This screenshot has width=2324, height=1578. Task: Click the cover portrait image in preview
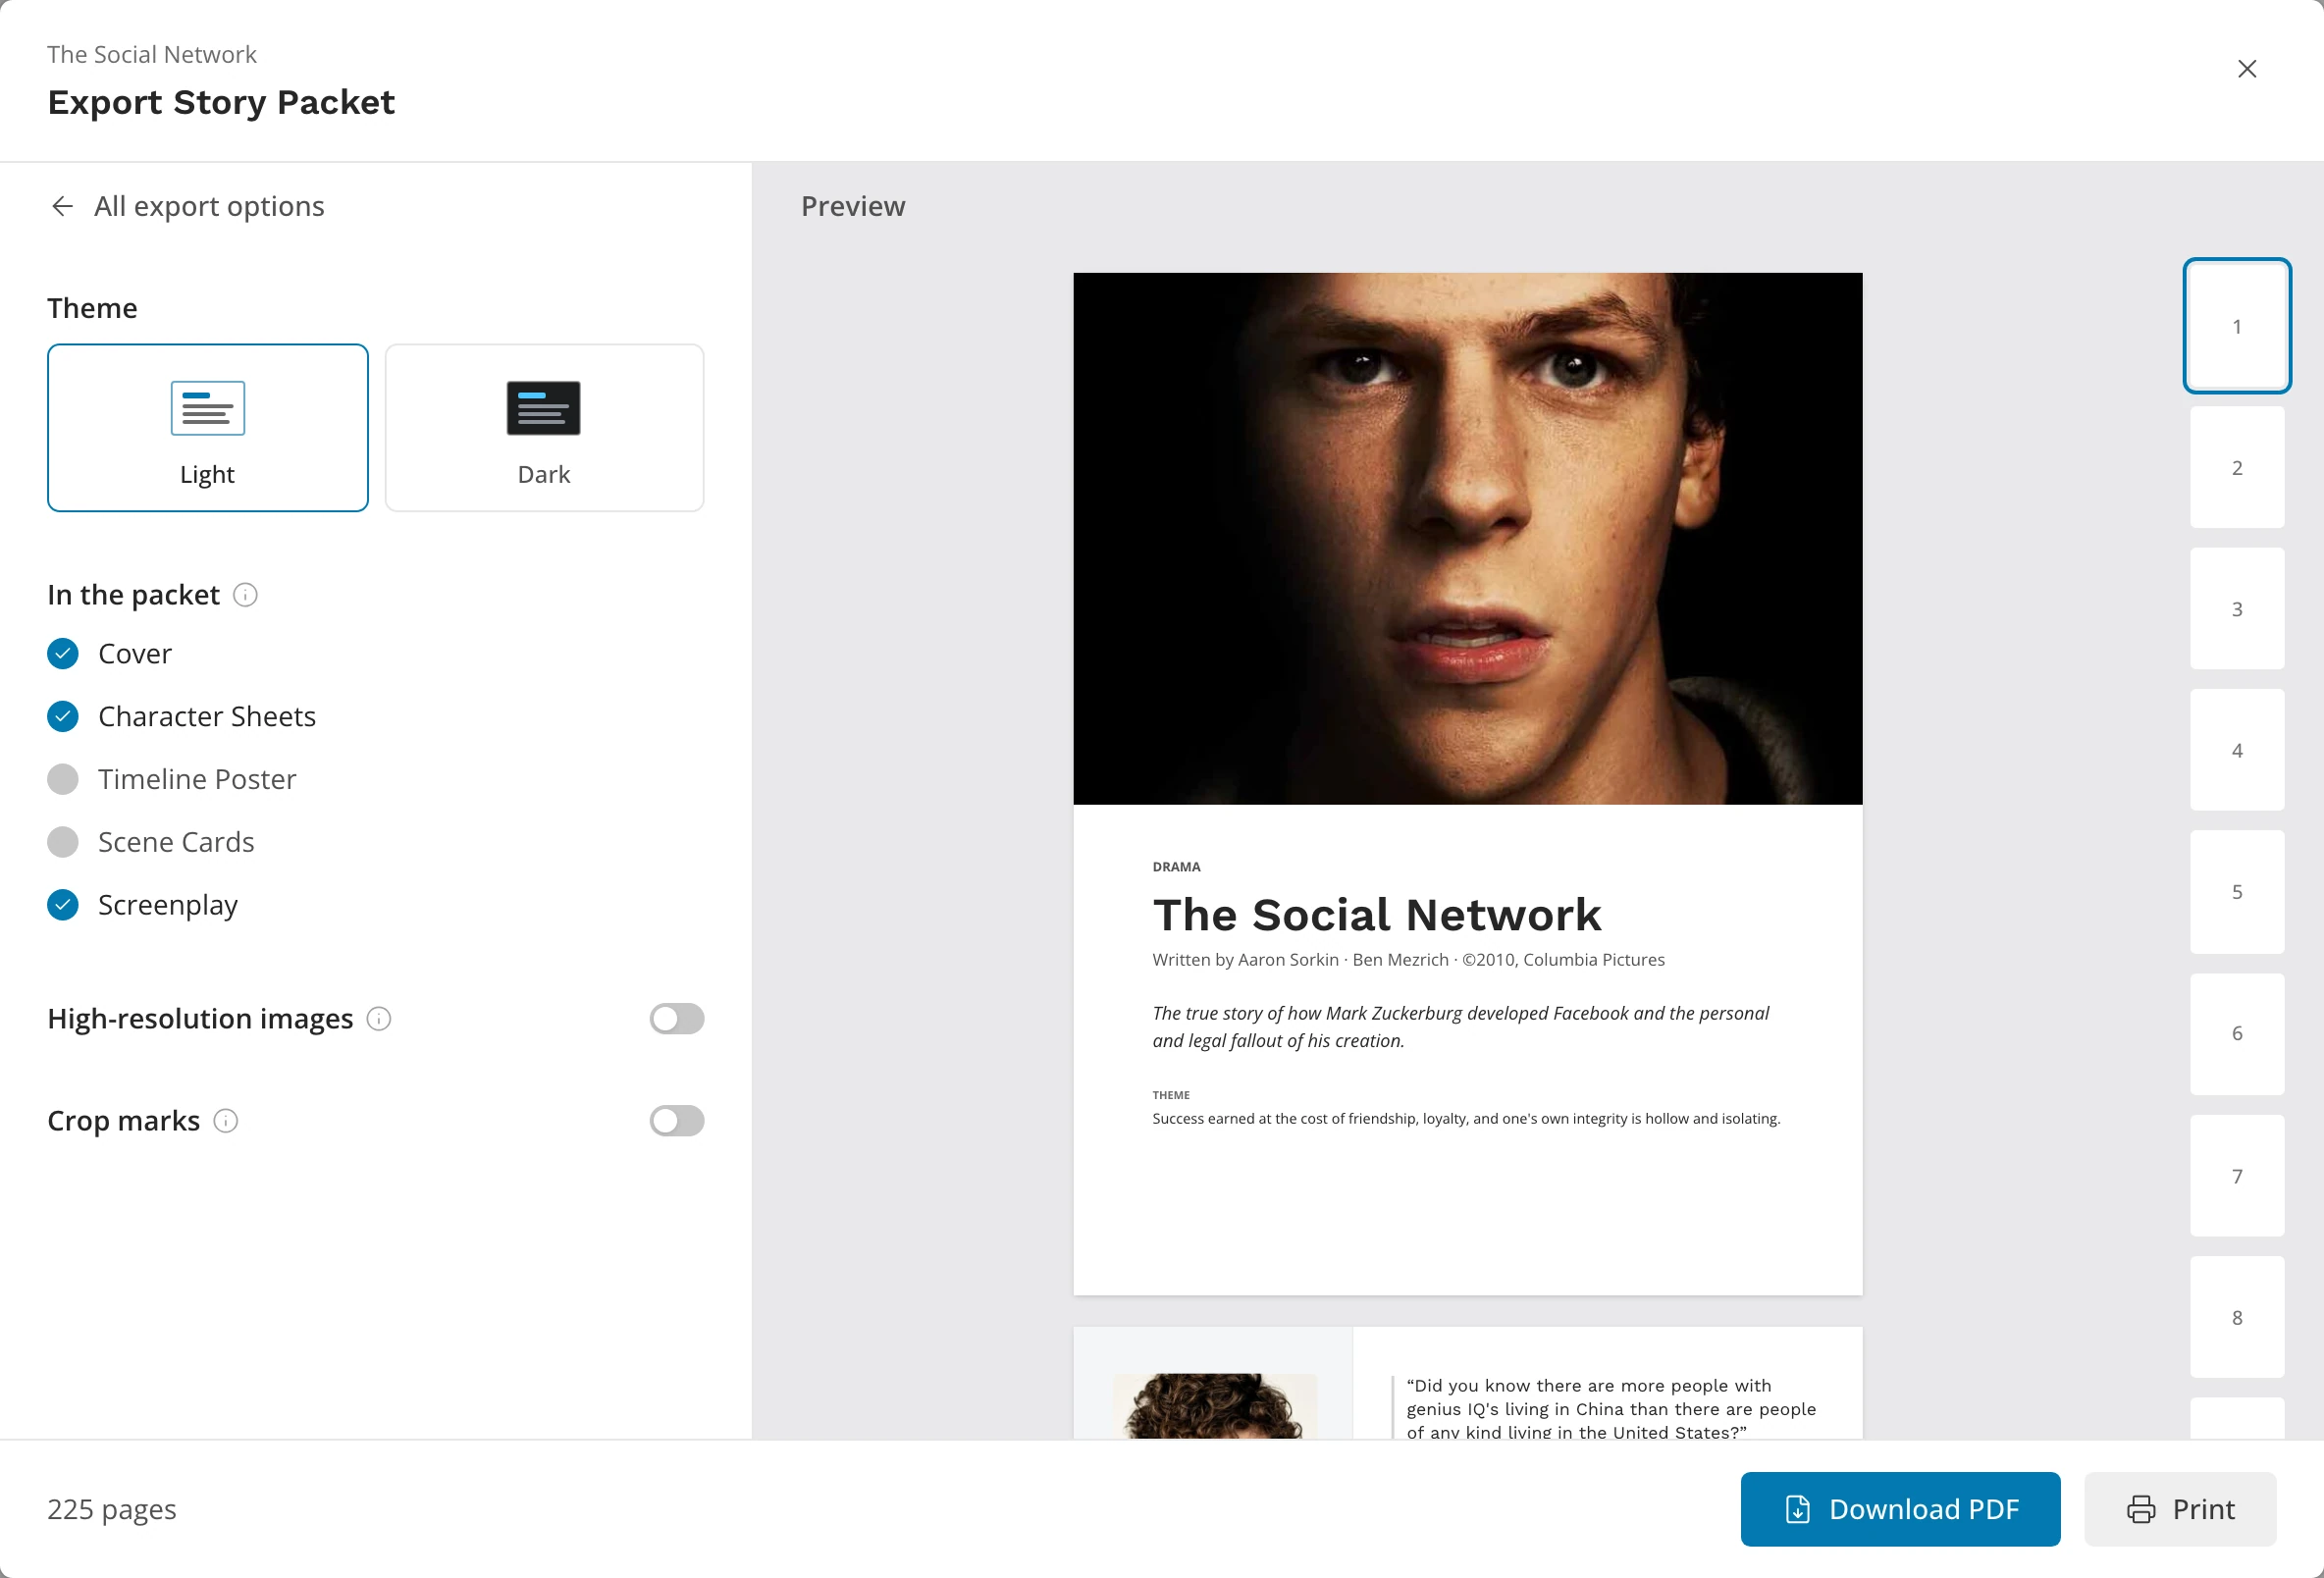pyautogui.click(x=1467, y=538)
